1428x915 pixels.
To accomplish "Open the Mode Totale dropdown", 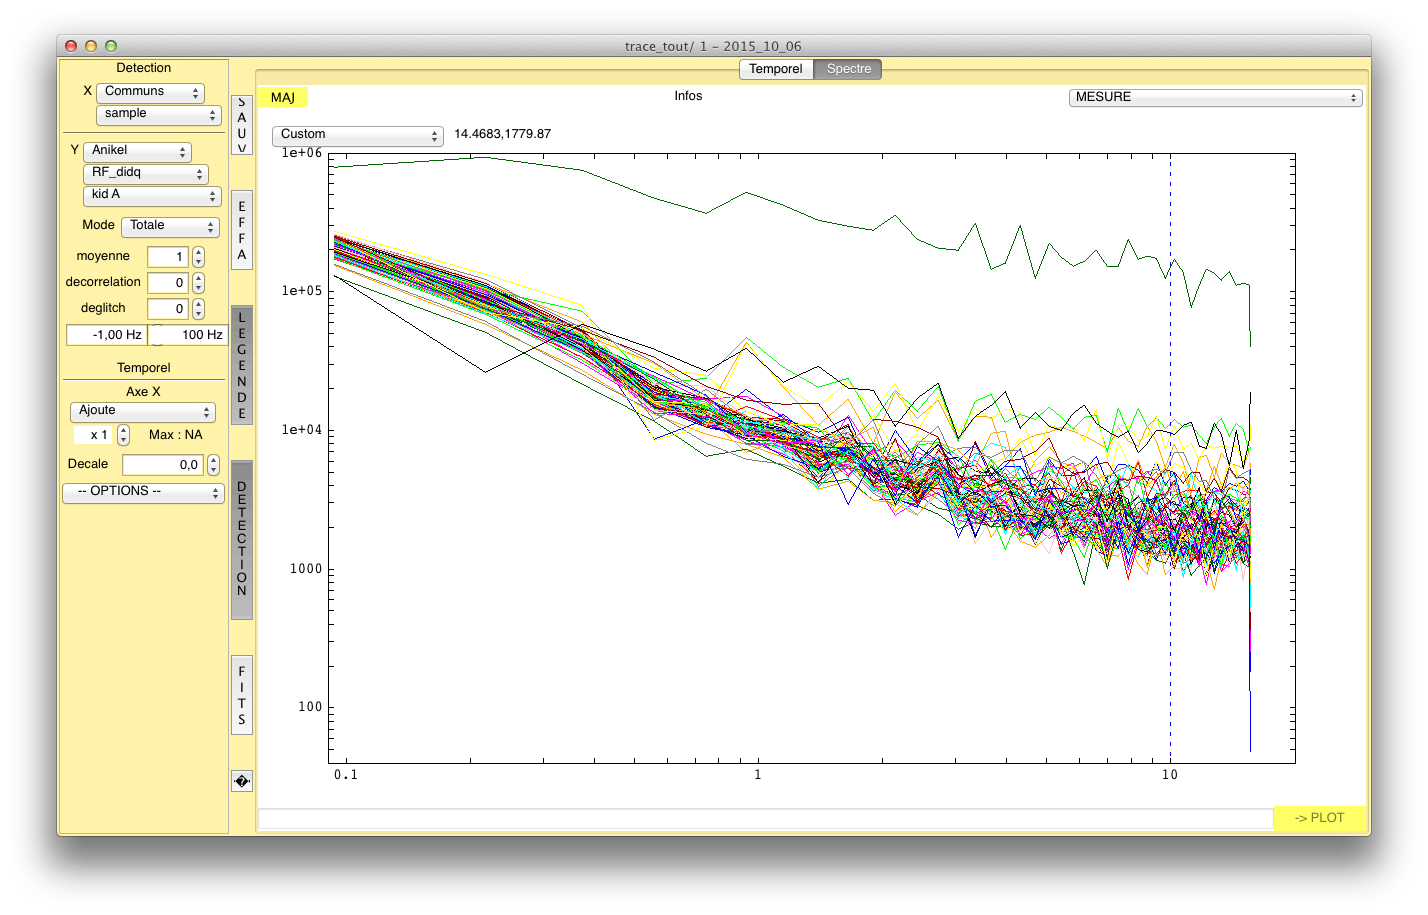I will [x=170, y=226].
